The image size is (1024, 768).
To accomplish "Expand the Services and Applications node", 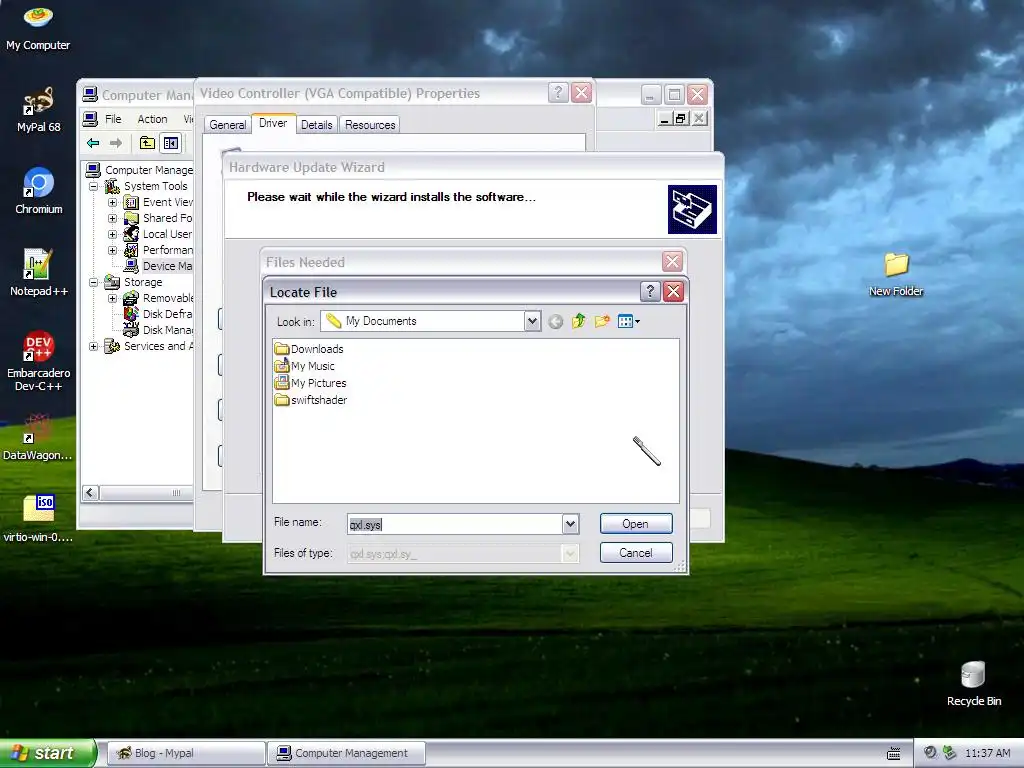I will (x=93, y=346).
